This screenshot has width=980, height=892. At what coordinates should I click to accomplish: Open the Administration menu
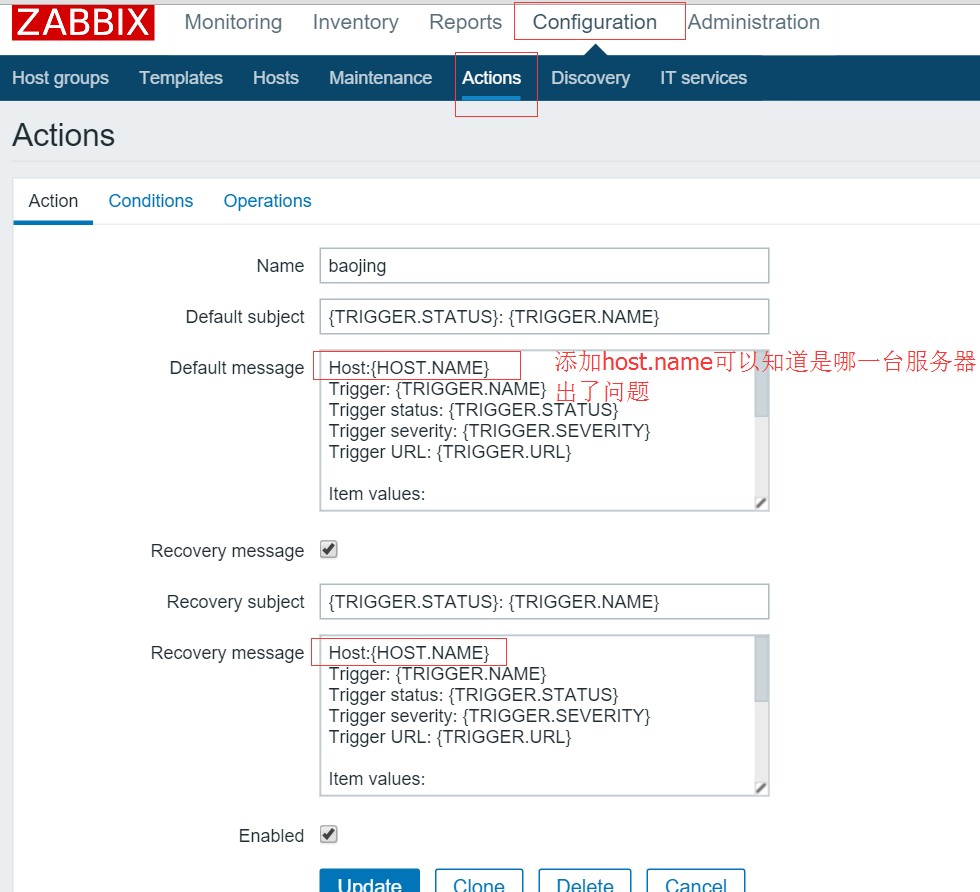[x=753, y=22]
